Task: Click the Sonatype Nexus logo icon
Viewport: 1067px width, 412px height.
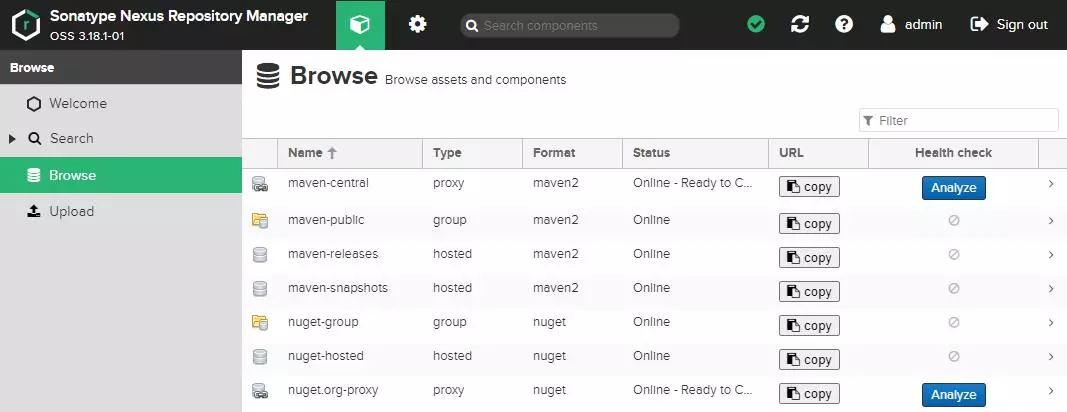Action: point(25,24)
